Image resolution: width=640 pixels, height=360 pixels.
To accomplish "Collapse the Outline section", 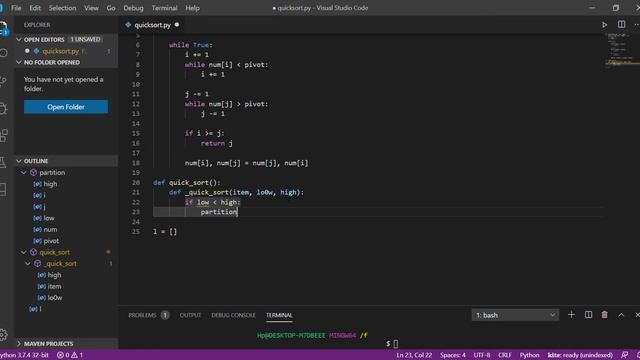I will 19,161.
